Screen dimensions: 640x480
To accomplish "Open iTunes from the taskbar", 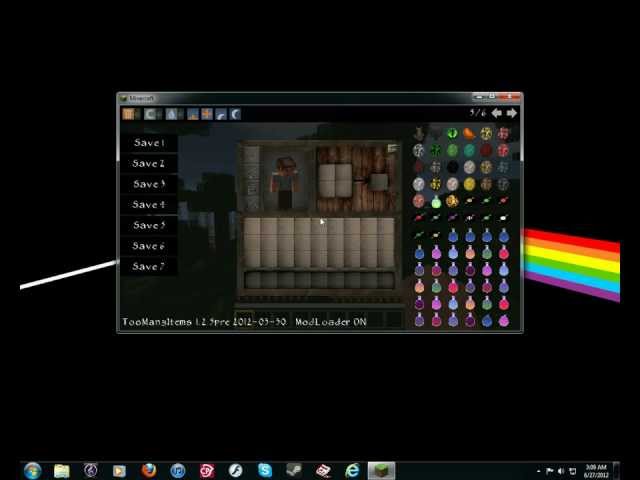I will [x=178, y=471].
